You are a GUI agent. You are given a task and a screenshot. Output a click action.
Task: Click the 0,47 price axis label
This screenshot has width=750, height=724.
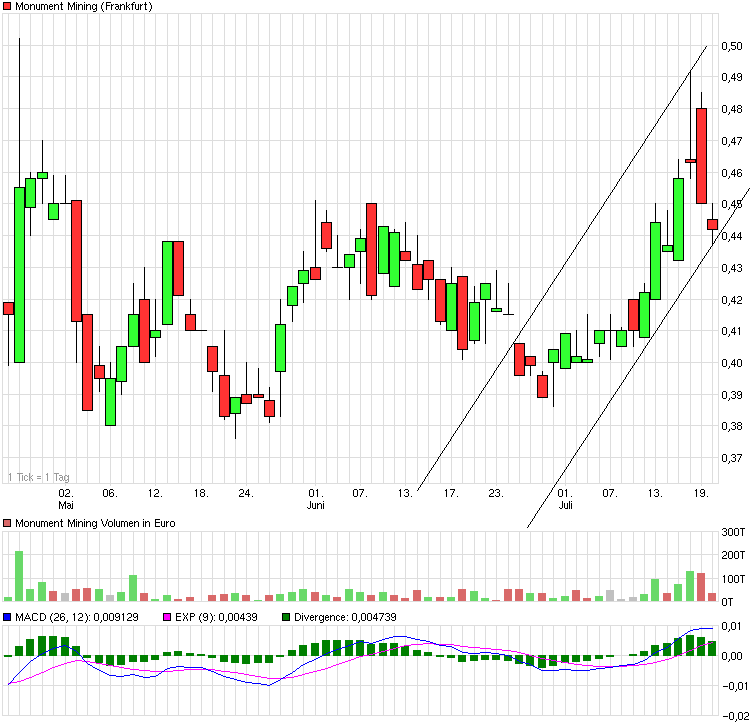[x=732, y=141]
